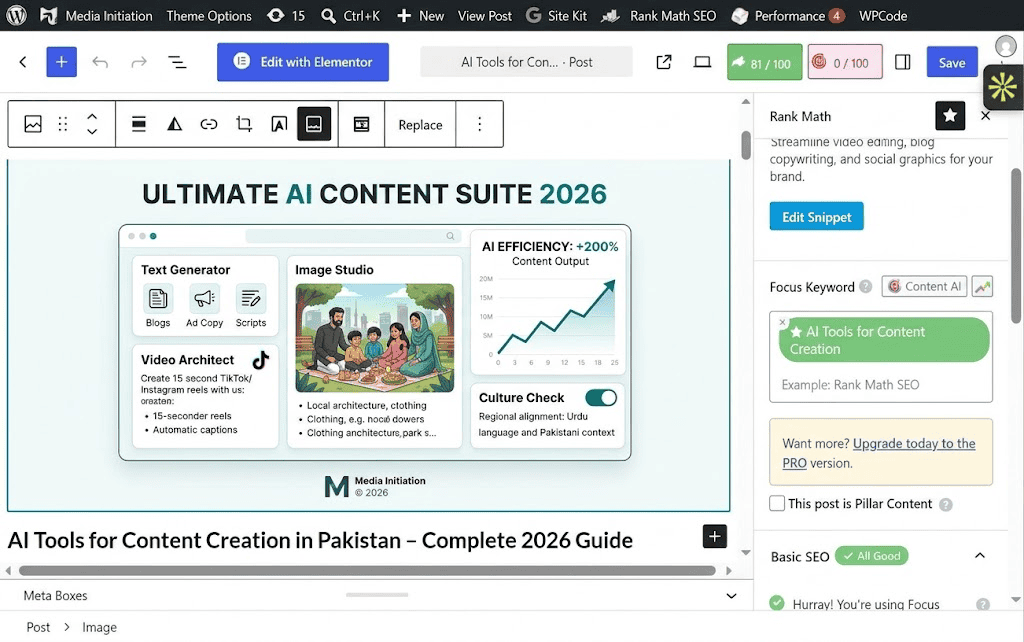Undo the last change
The height and width of the screenshot is (642, 1024).
click(100, 62)
